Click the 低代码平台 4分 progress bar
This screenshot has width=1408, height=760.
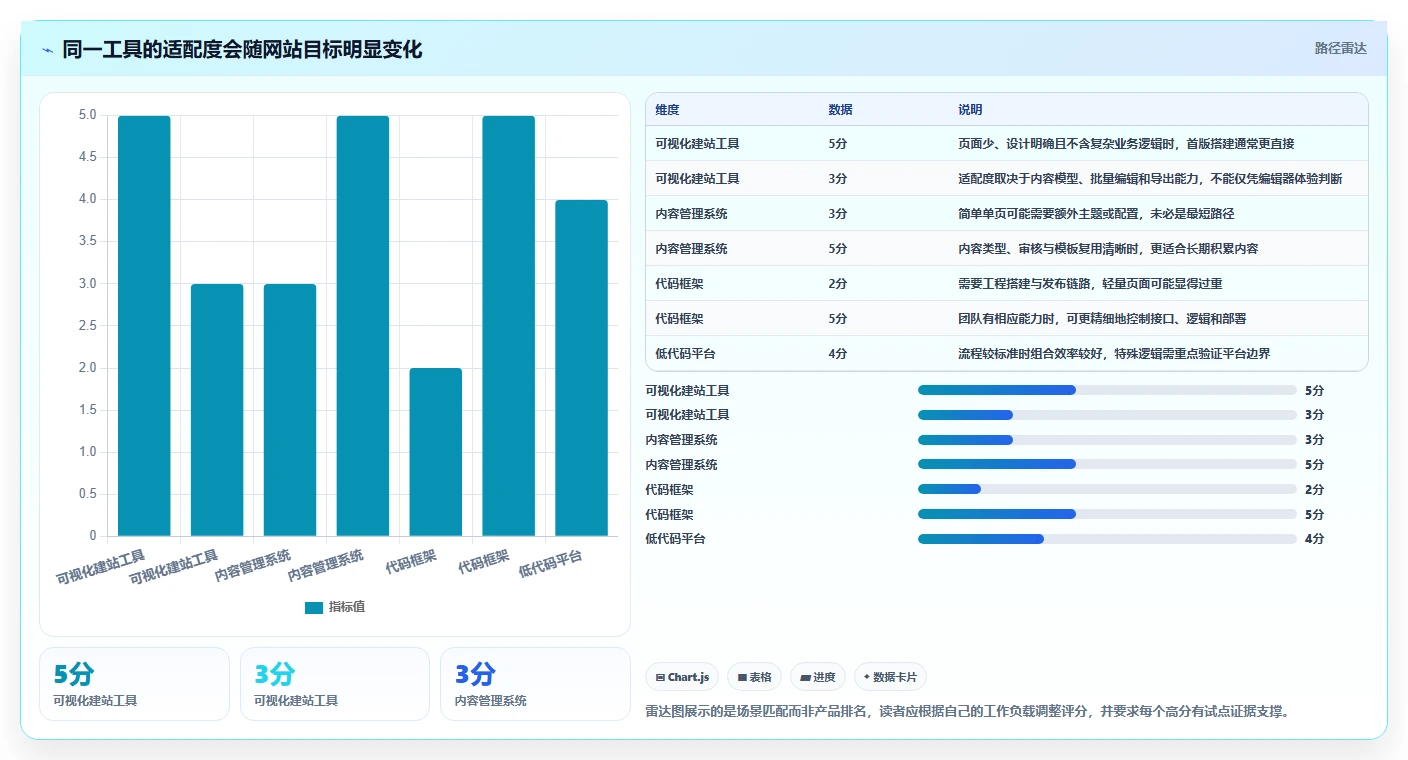tap(1107, 539)
